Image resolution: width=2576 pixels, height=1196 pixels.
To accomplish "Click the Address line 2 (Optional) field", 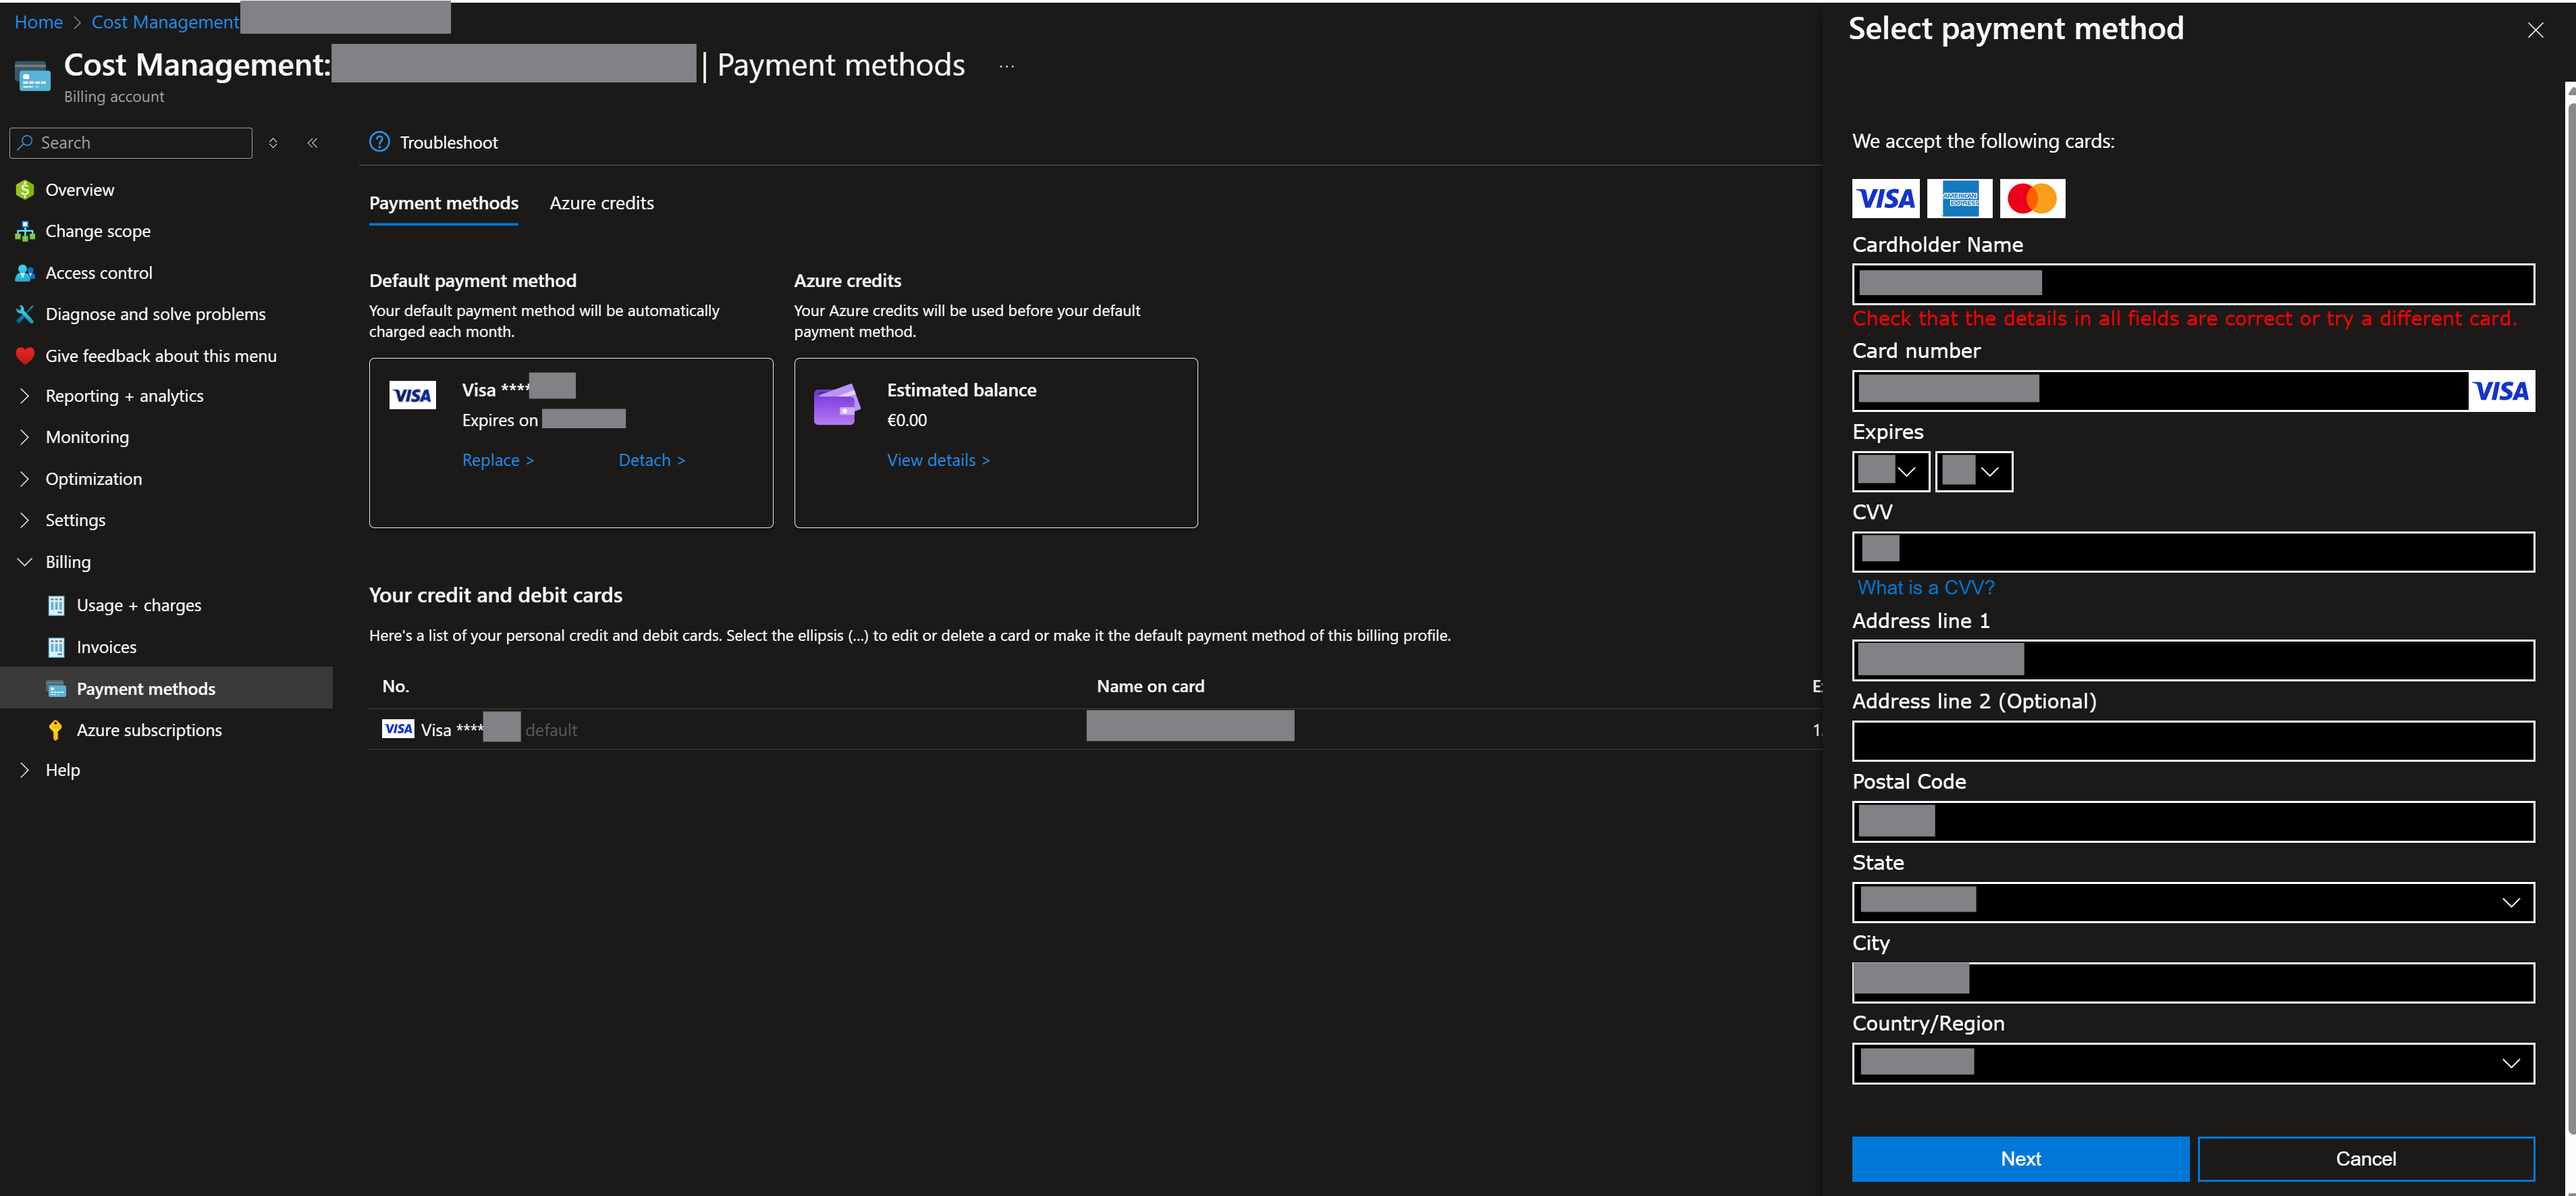I will [2193, 741].
